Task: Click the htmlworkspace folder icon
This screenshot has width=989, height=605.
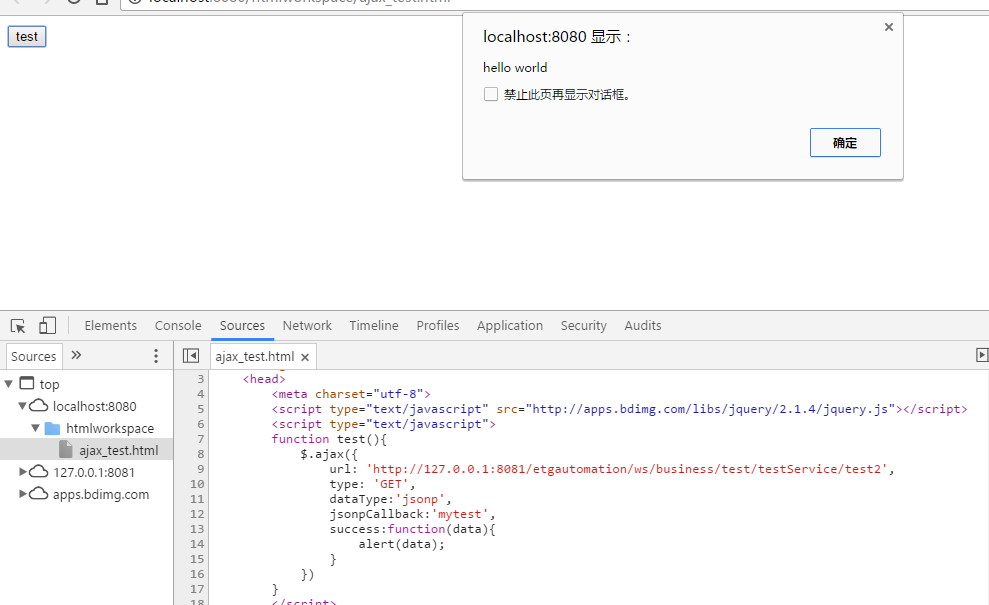Action: tap(52, 428)
